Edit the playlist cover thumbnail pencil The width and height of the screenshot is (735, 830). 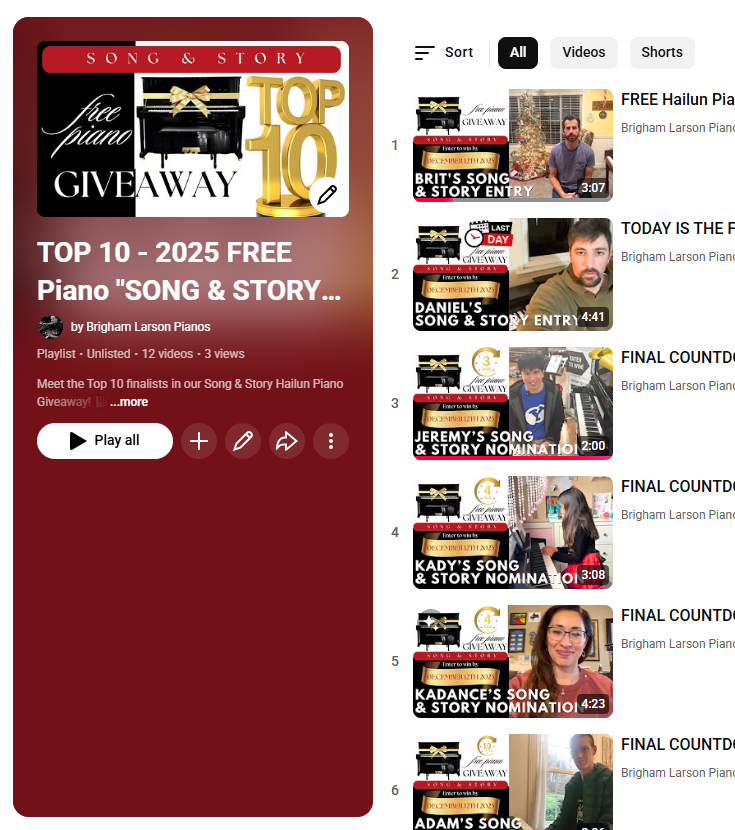coord(326,195)
